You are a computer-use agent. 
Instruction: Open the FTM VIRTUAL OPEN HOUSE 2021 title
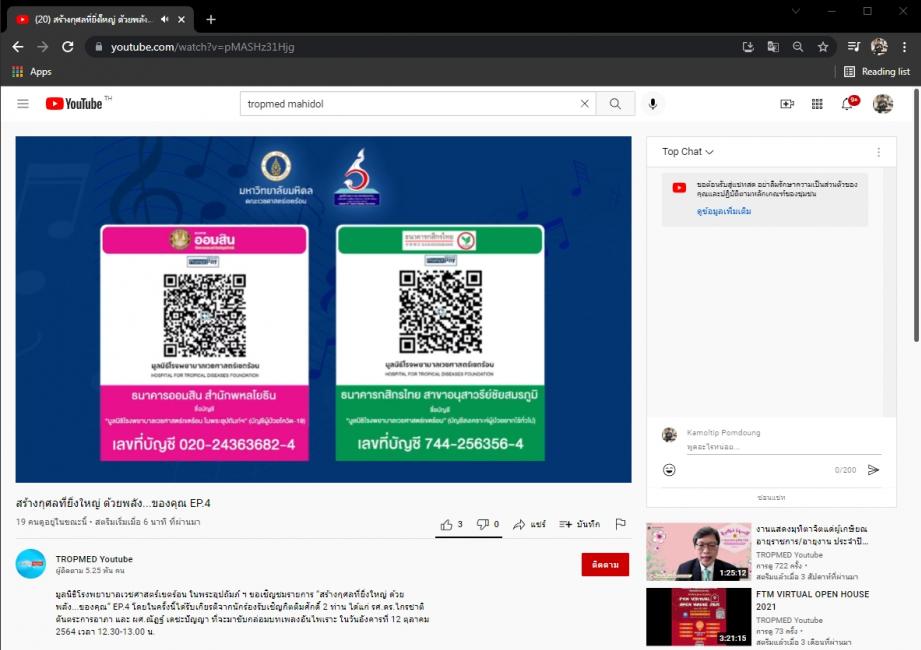(812, 600)
